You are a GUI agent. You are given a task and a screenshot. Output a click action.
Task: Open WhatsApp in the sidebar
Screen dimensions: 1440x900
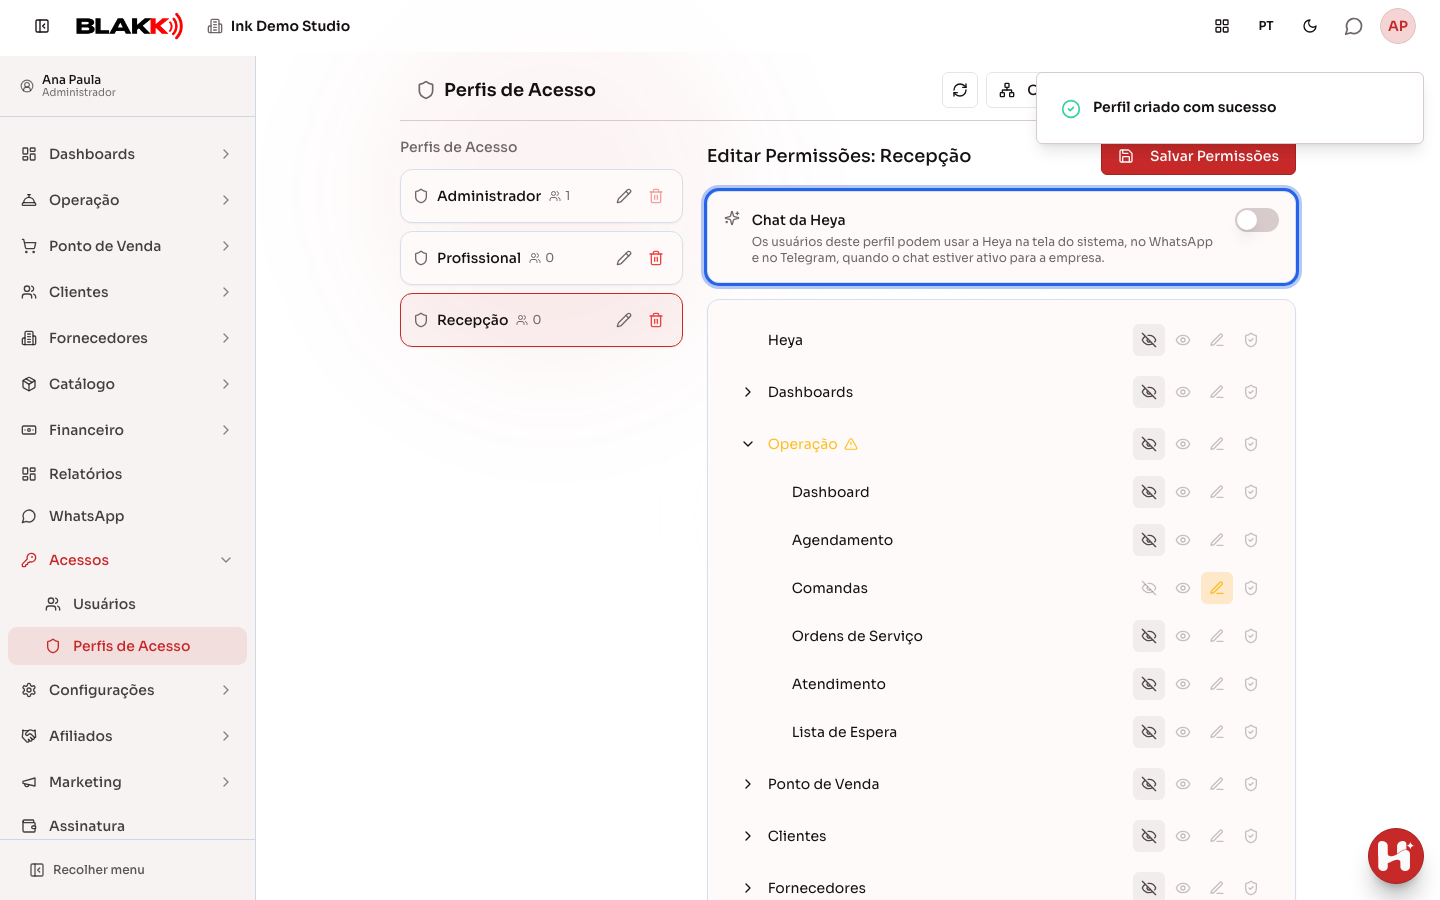point(127,516)
